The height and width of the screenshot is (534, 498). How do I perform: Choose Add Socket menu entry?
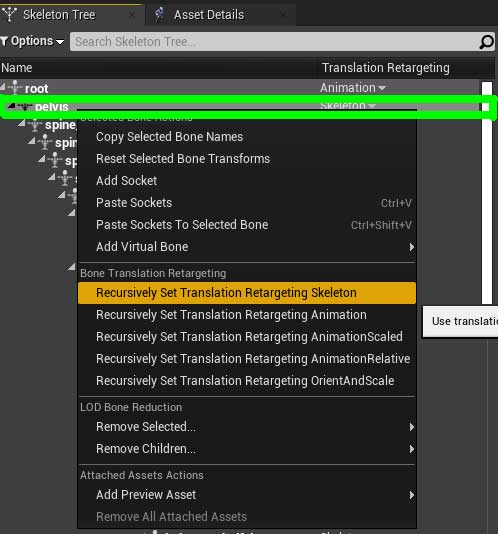247,181
